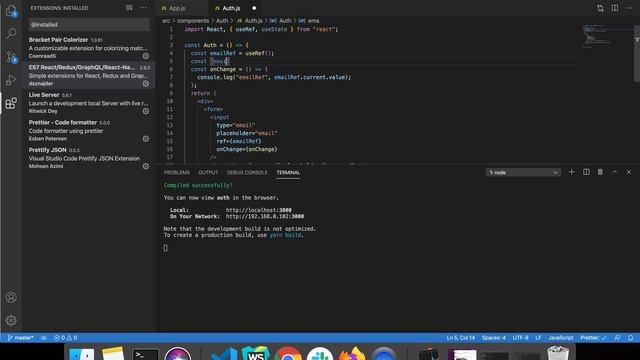Open the editor more actions menu

[x=629, y=8]
